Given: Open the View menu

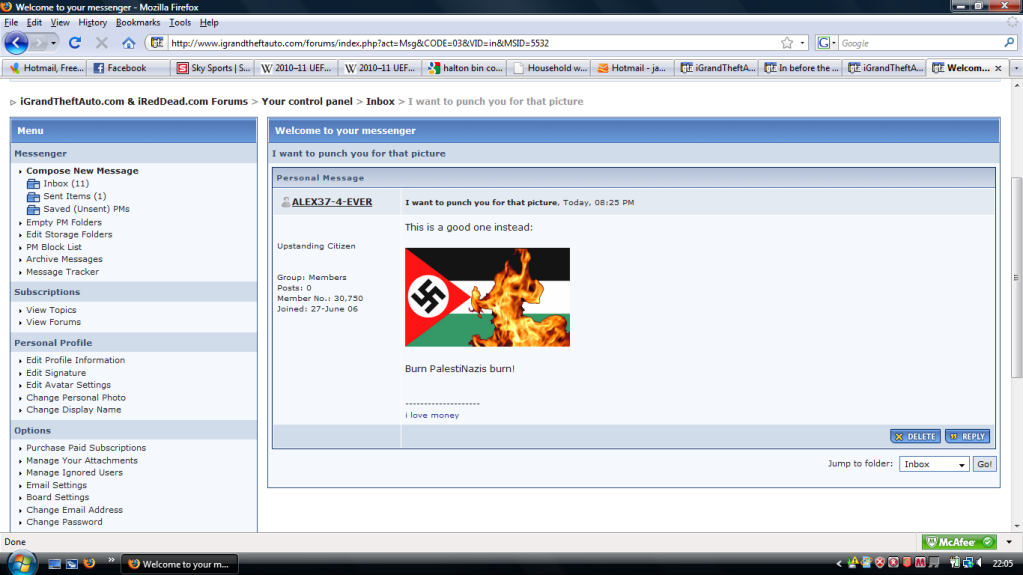Looking at the screenshot, I should tap(60, 22).
